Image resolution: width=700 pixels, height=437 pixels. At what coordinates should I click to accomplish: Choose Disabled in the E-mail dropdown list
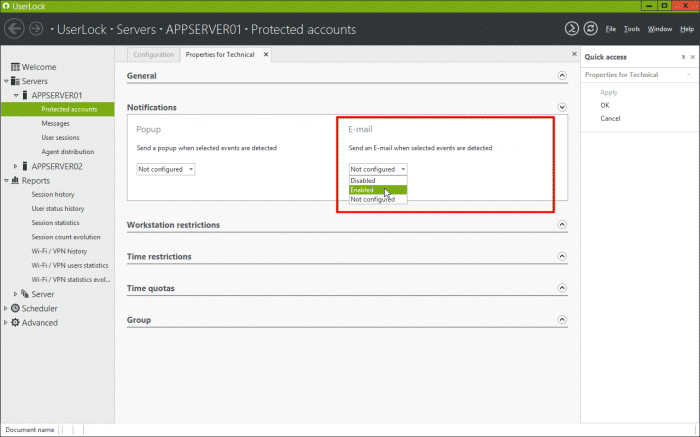pos(363,181)
